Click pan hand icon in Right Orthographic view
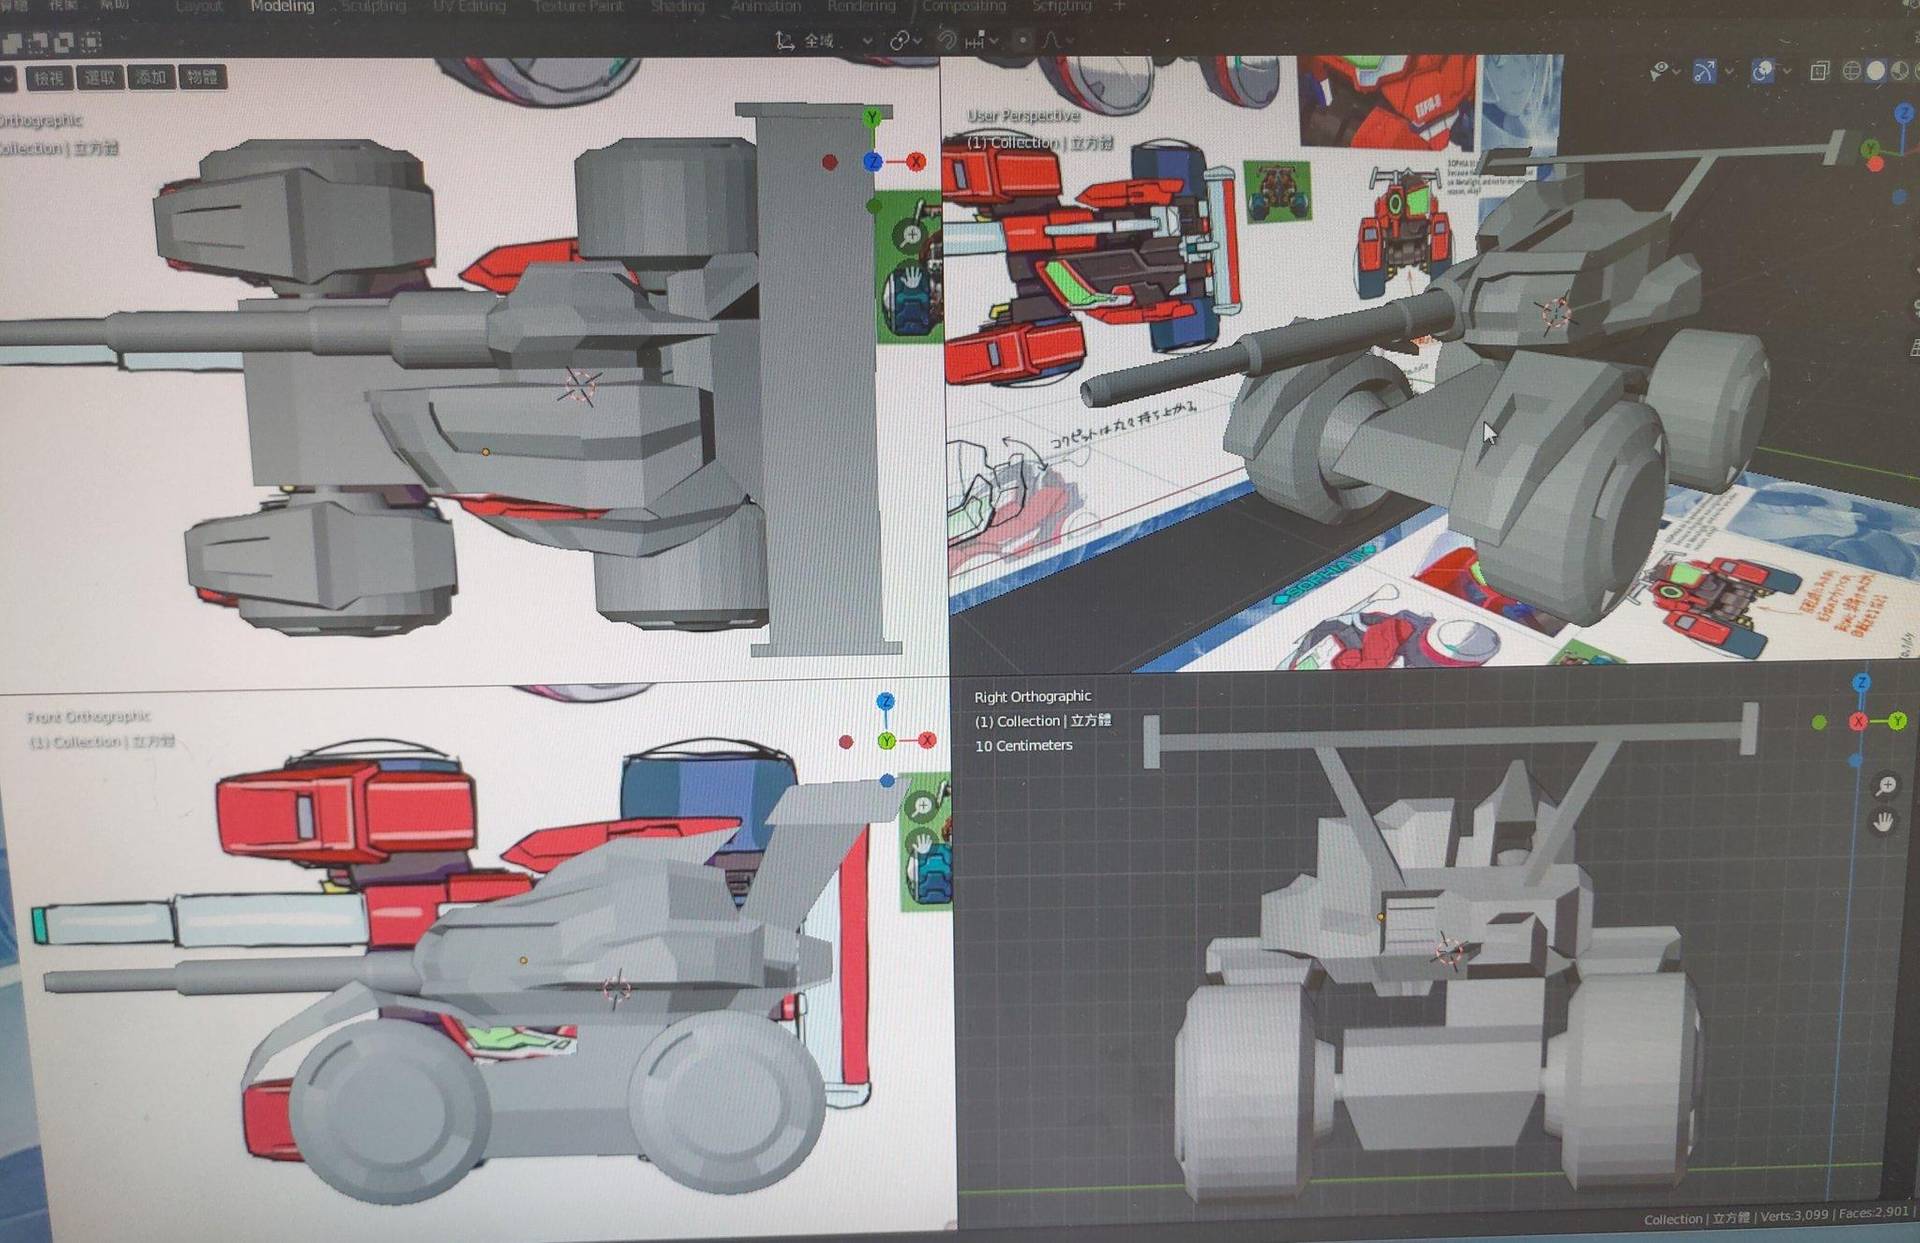The height and width of the screenshot is (1243, 1920). (1884, 822)
